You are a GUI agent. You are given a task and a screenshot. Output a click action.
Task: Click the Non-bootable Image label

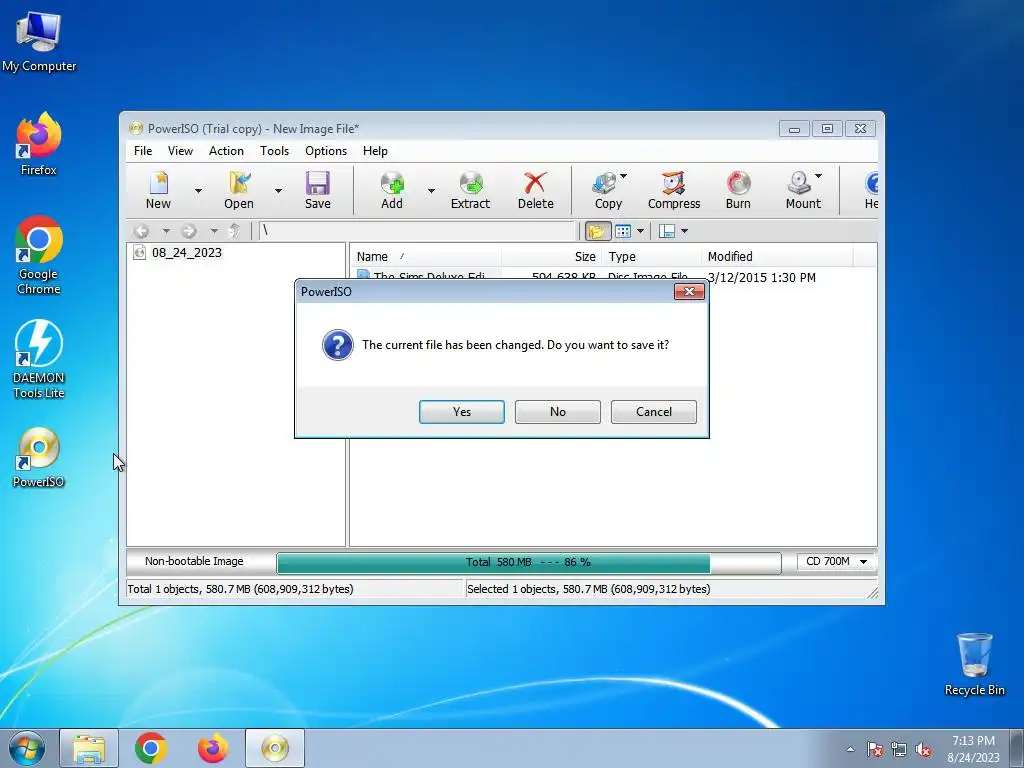pos(194,561)
